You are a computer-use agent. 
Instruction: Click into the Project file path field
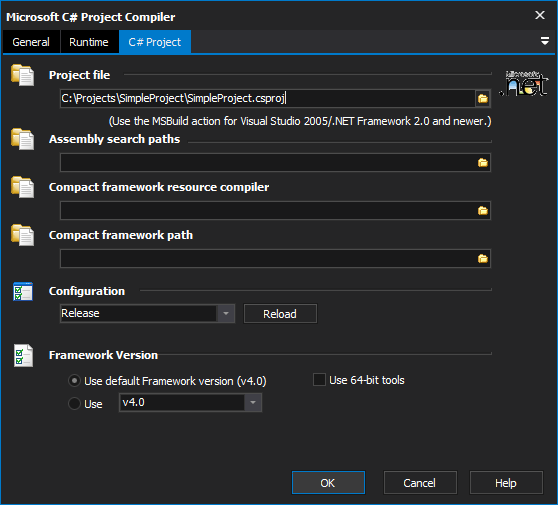267,98
